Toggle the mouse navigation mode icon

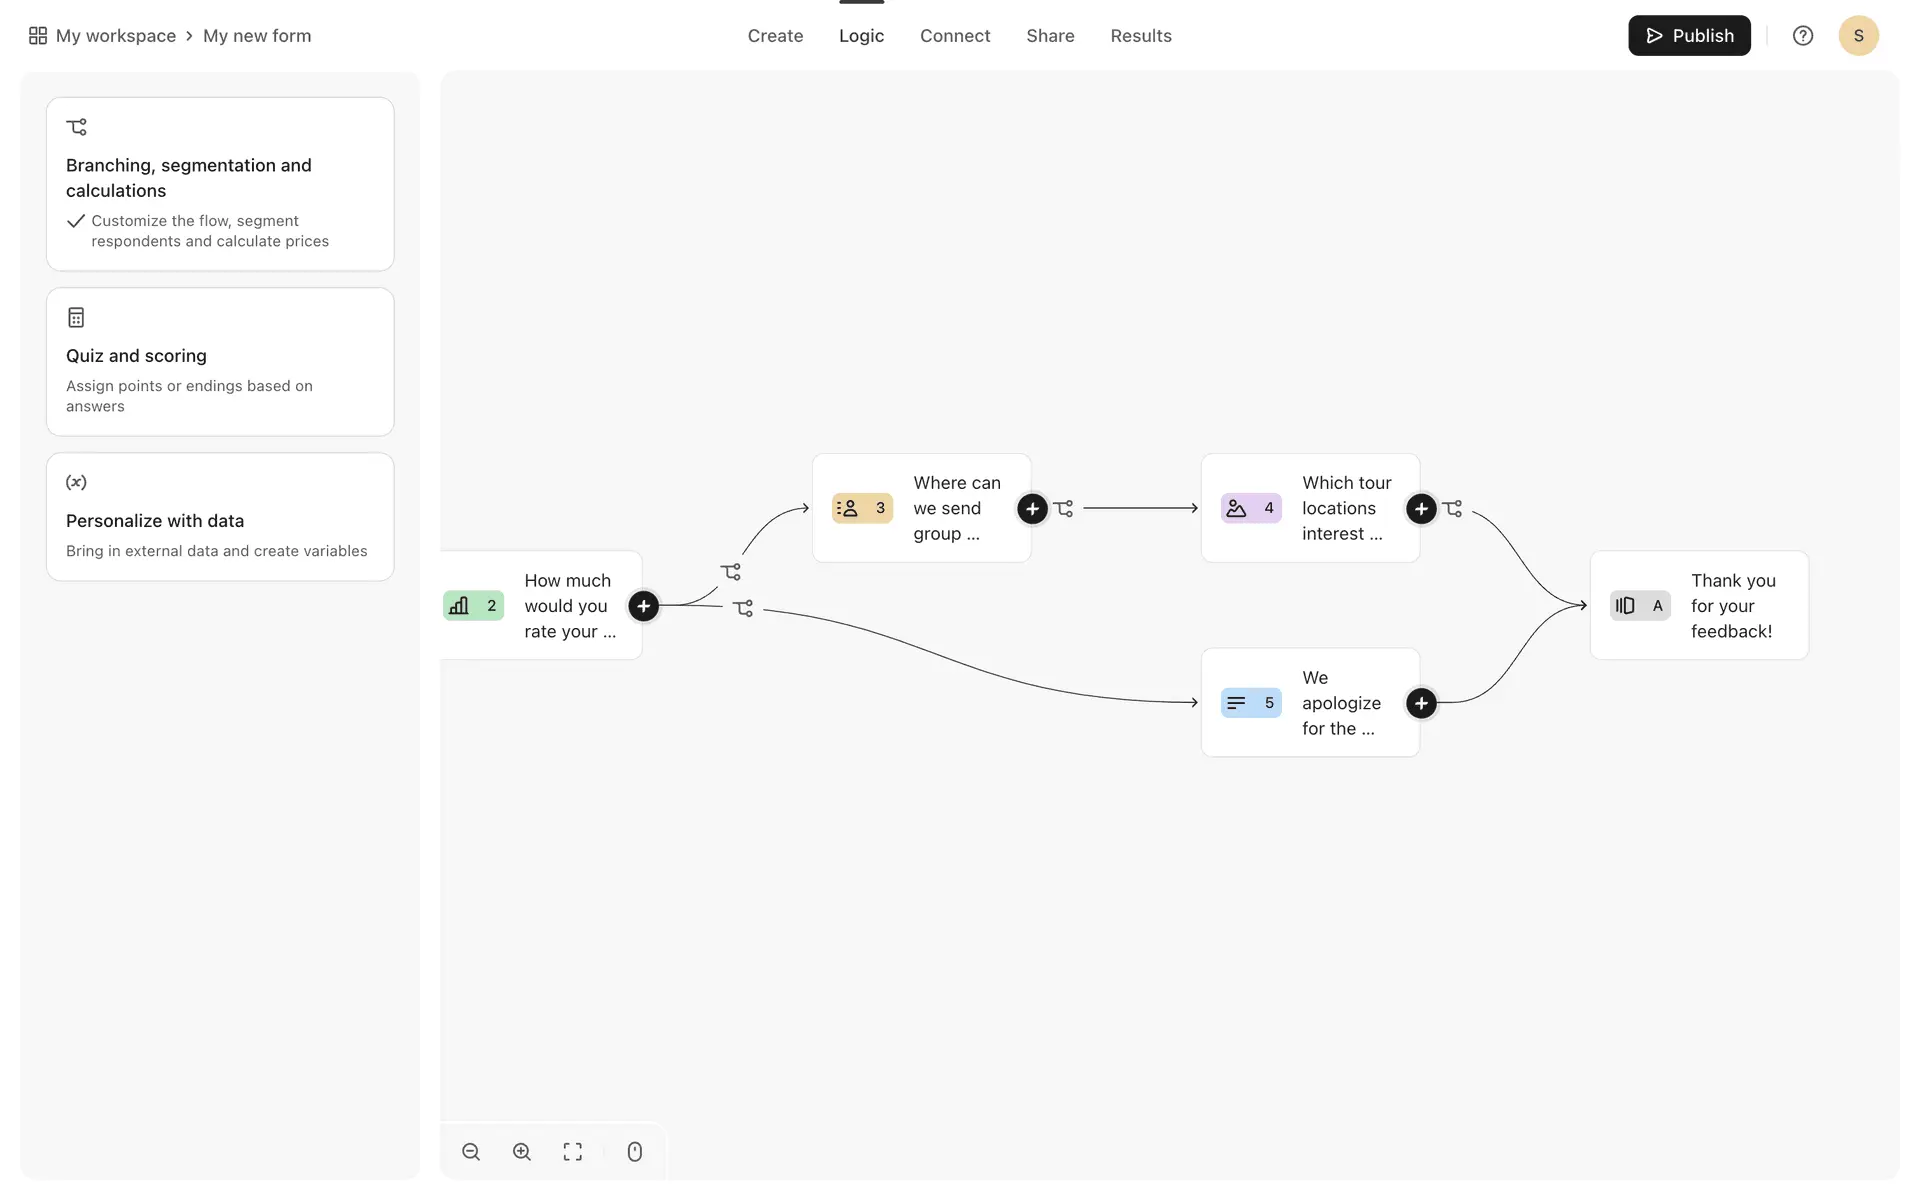coord(635,1152)
